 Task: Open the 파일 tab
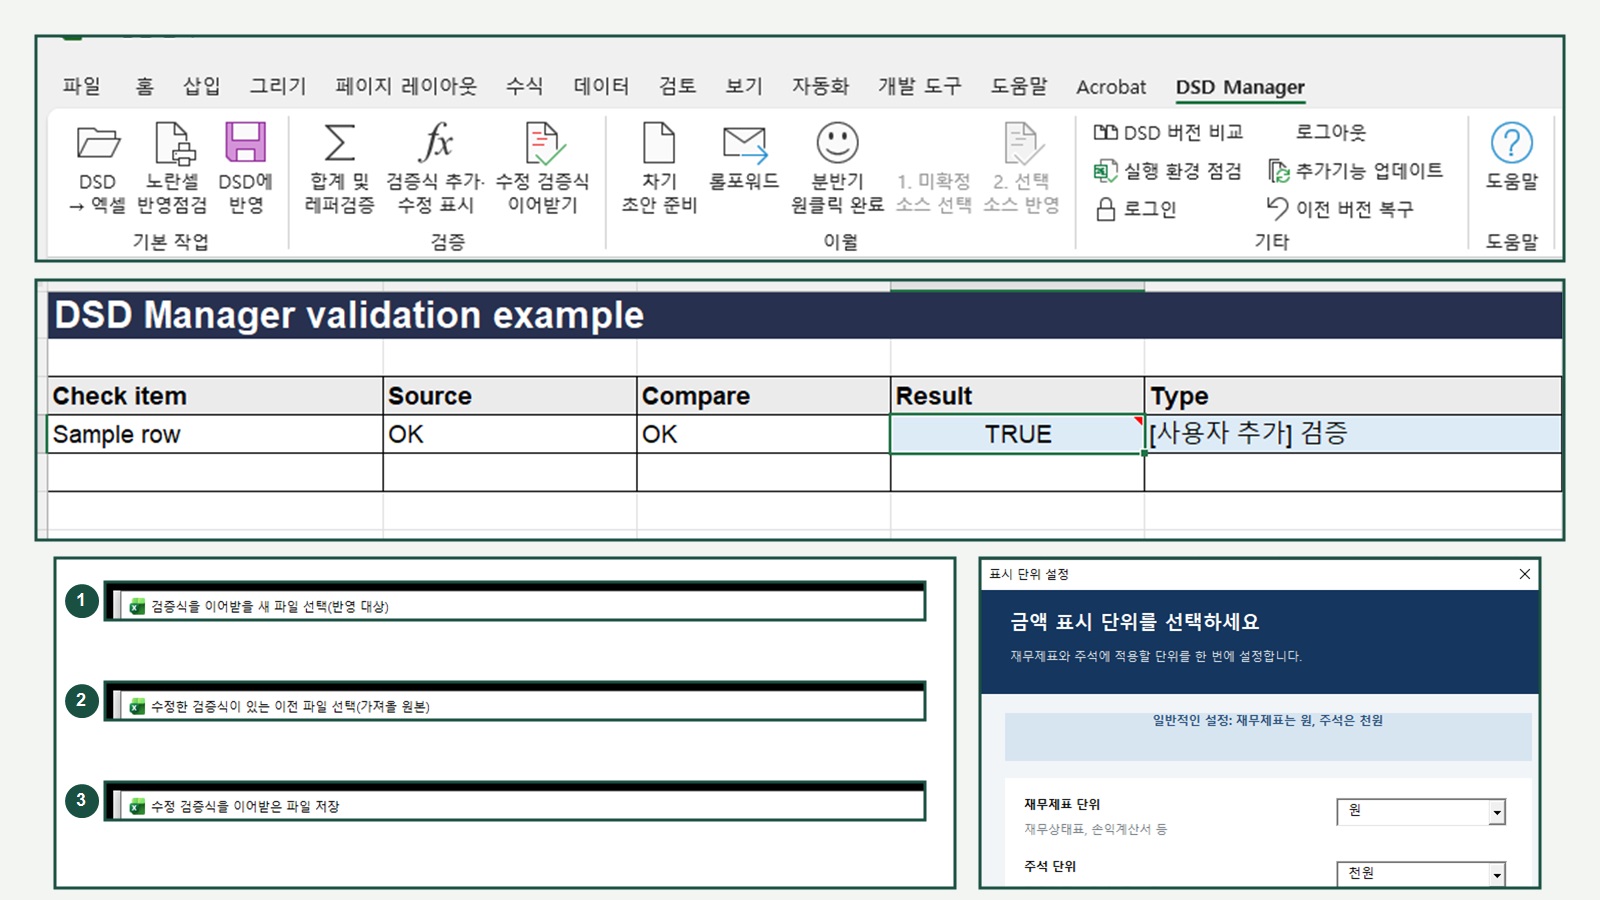point(82,86)
